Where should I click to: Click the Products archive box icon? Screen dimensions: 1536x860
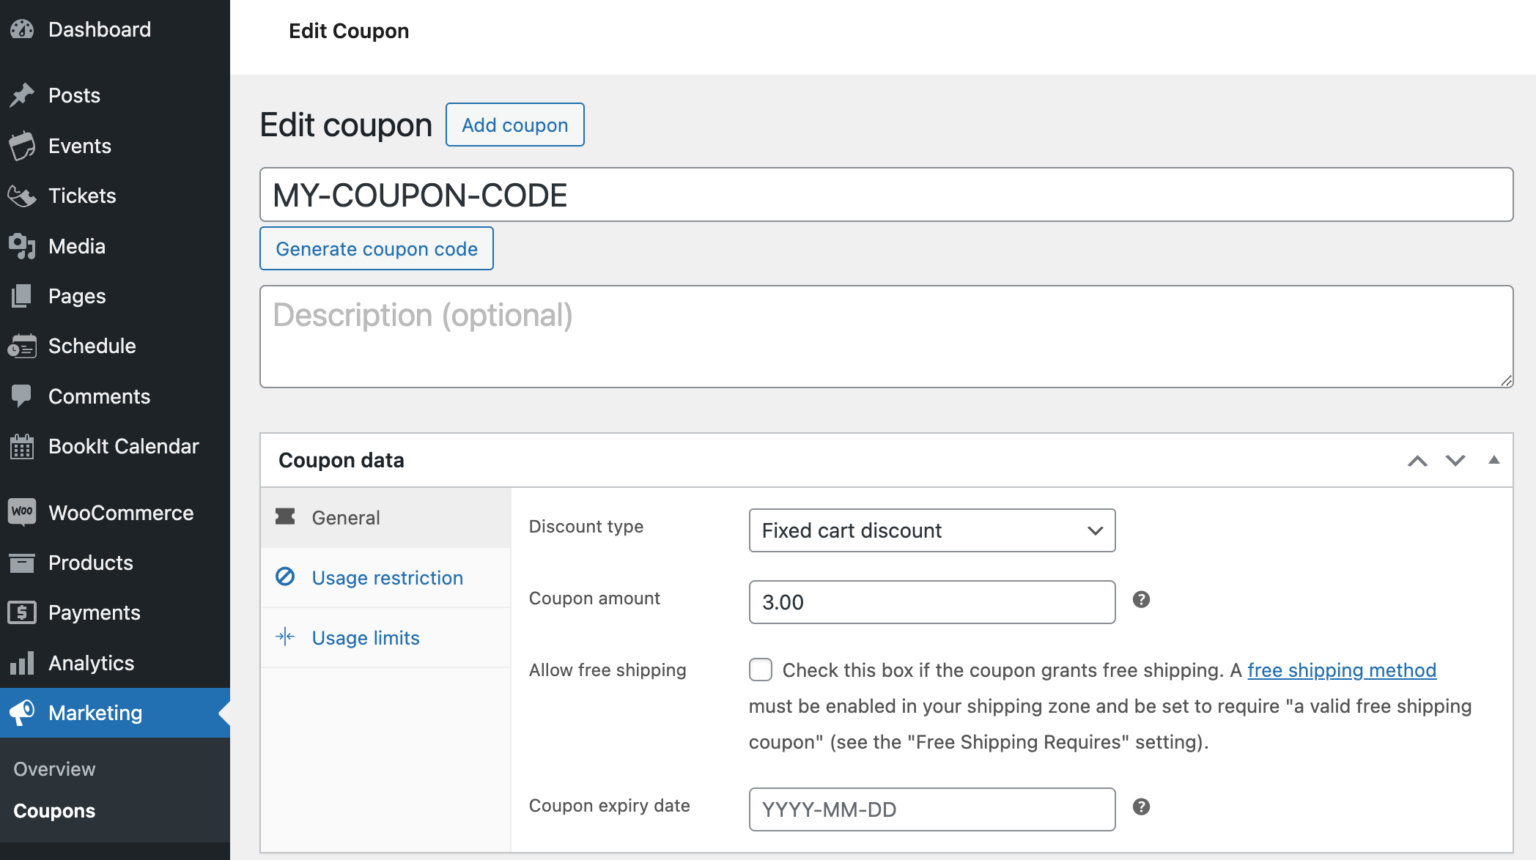click(22, 563)
